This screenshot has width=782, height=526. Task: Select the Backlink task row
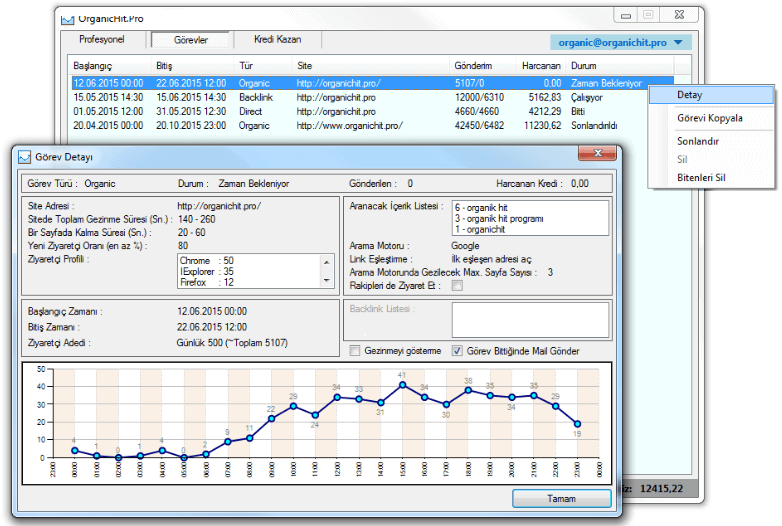[x=372, y=97]
